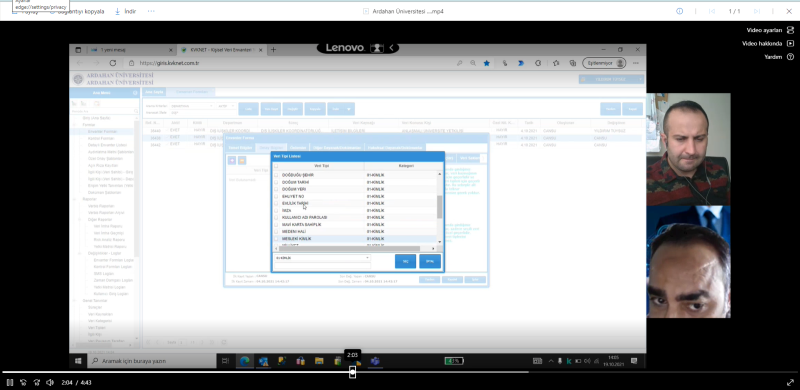
Task: Cancel dialog with İPTAL button
Action: point(430,261)
